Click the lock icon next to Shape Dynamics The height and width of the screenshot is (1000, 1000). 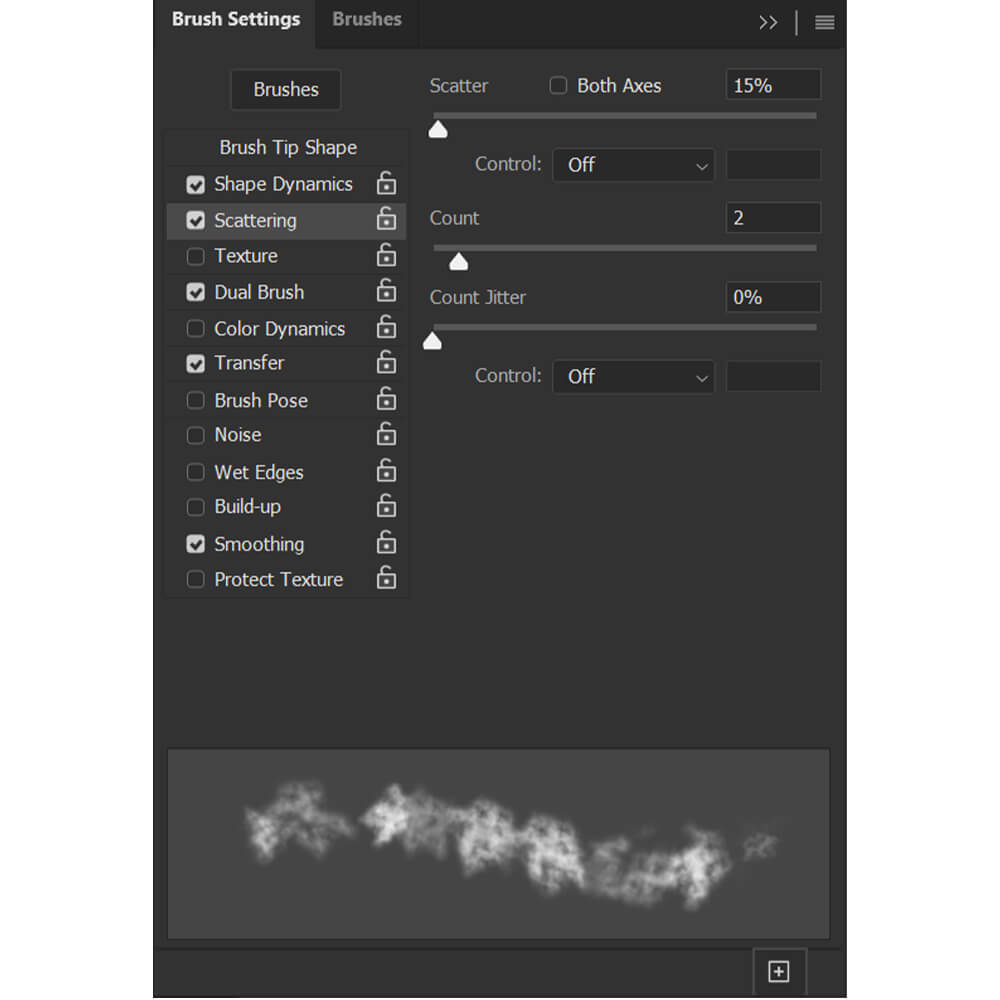tap(386, 183)
